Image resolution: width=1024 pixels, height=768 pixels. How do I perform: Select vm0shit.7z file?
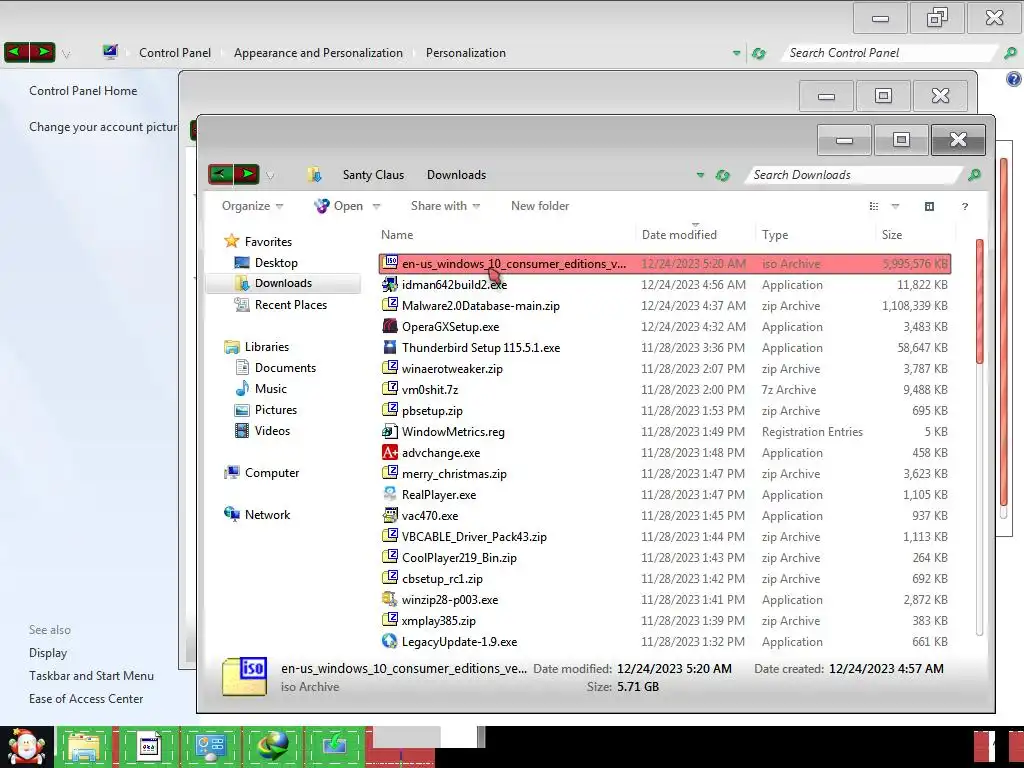tap(665, 390)
